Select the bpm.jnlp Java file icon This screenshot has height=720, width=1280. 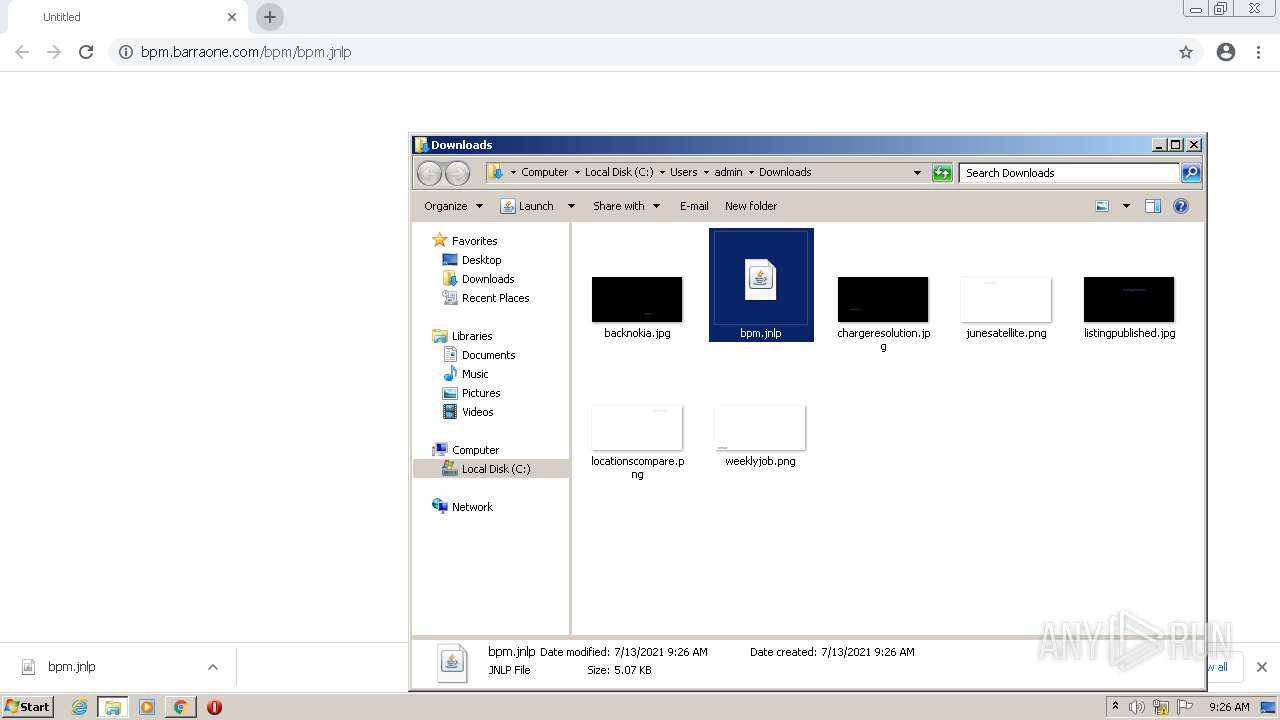(761, 278)
